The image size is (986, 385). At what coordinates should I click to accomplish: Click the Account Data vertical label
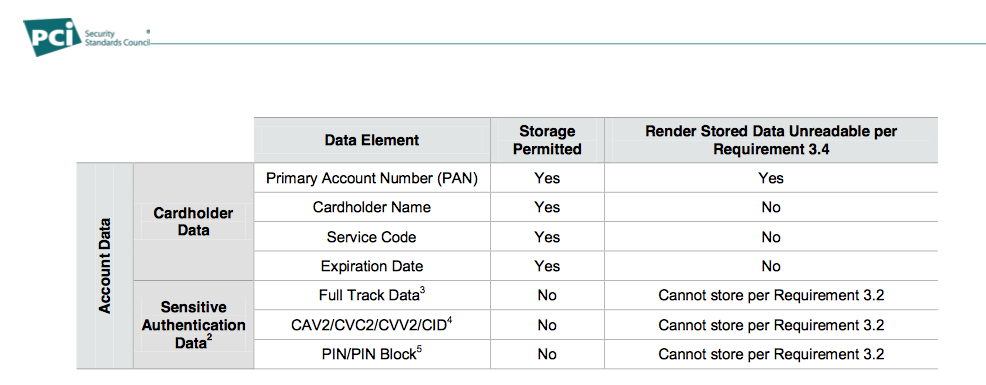coord(105,265)
